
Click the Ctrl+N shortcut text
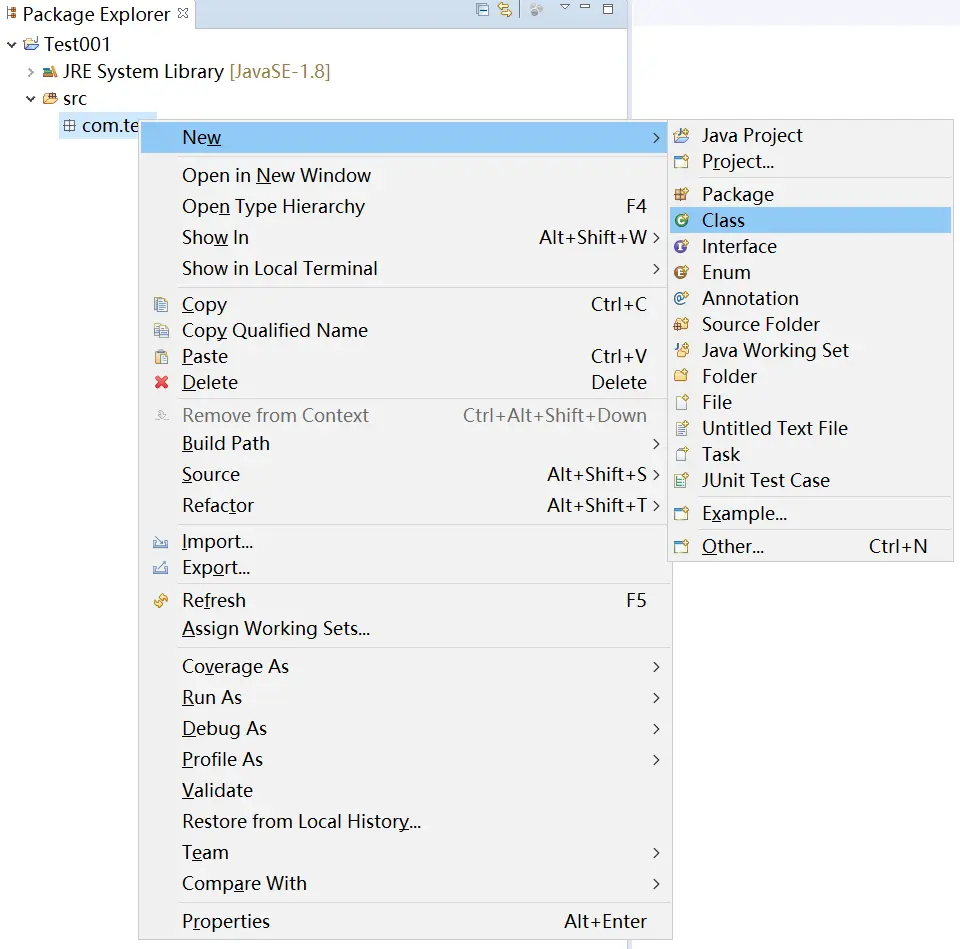898,546
